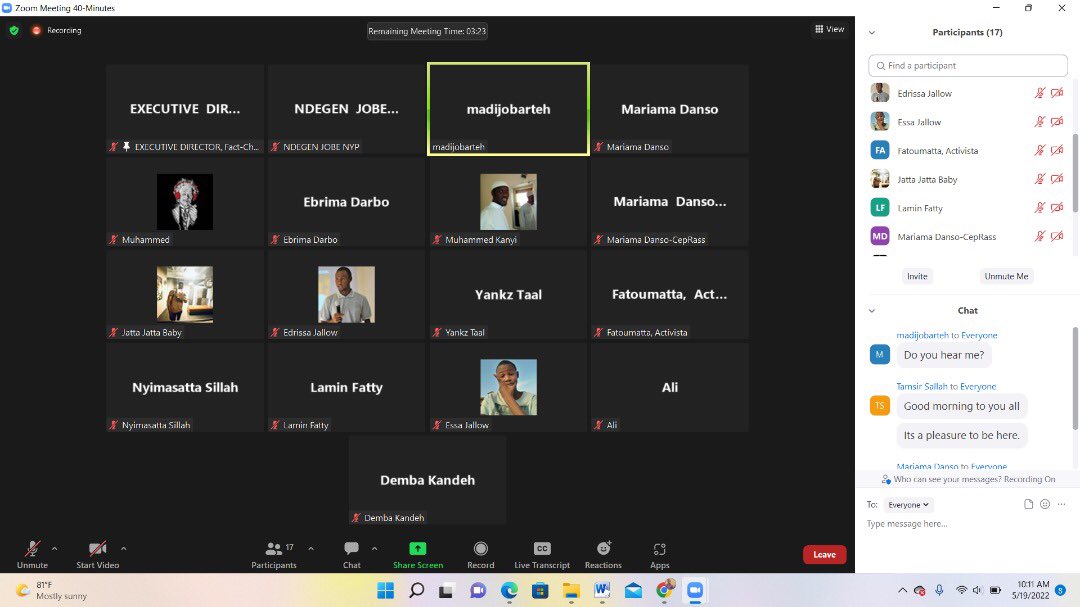Click madijobarteh sender name in chat

[922, 336]
